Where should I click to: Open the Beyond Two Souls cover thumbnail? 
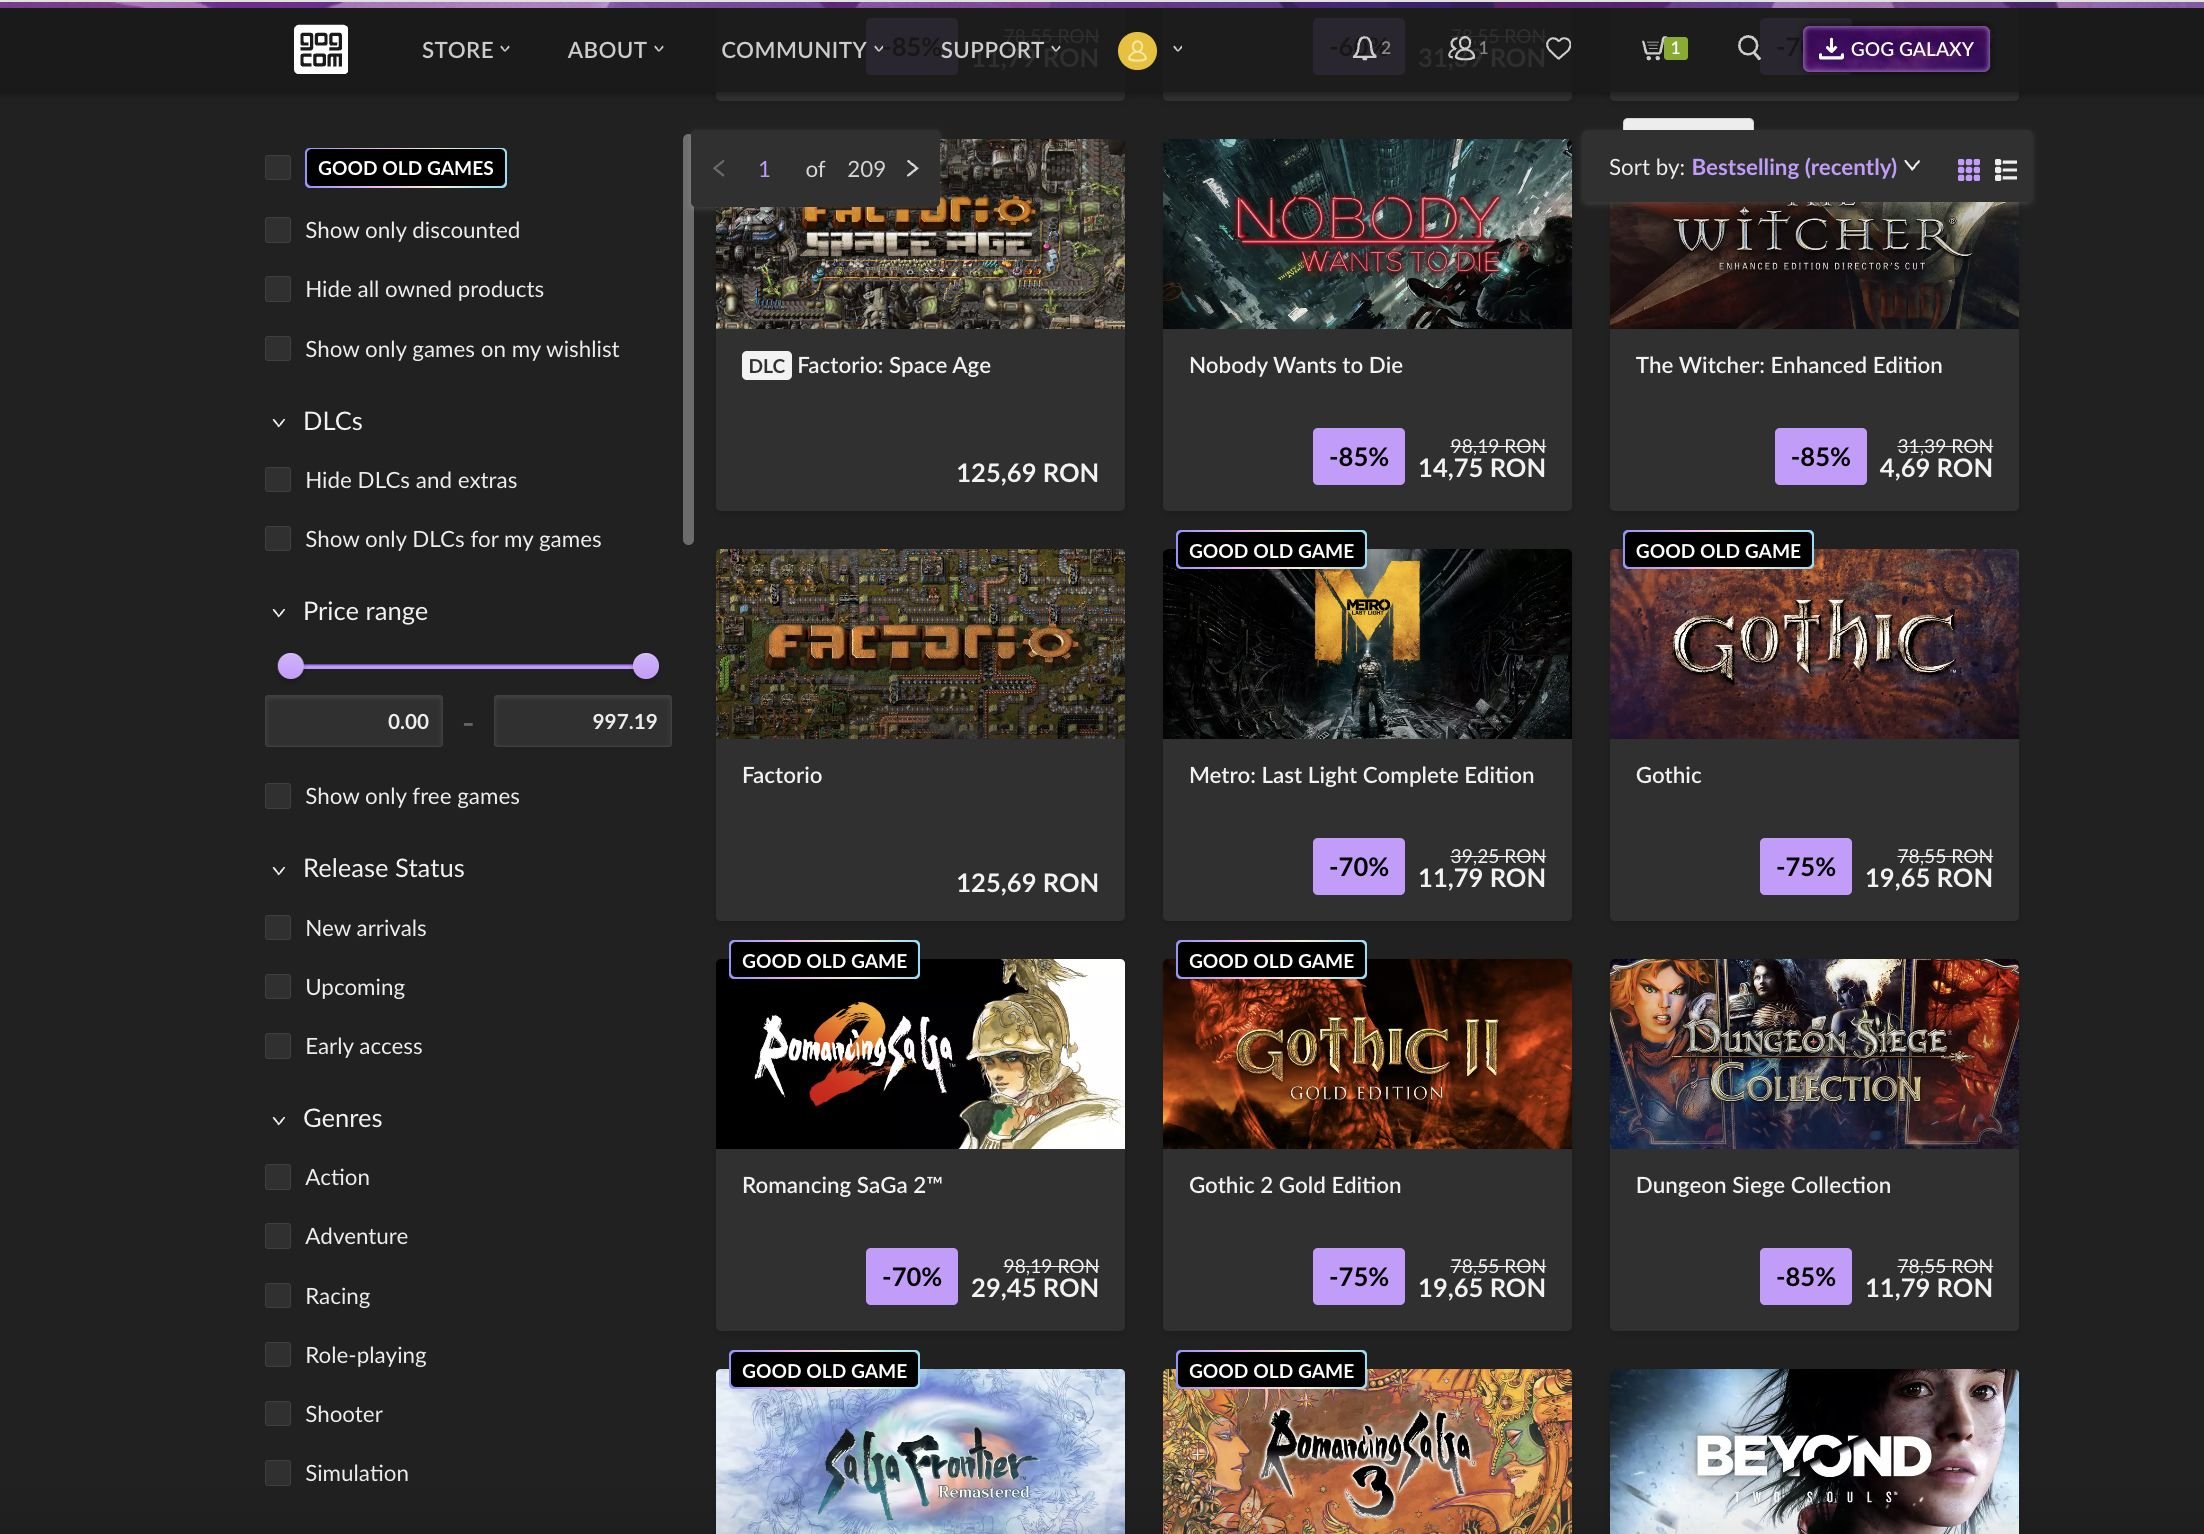click(x=1814, y=1451)
